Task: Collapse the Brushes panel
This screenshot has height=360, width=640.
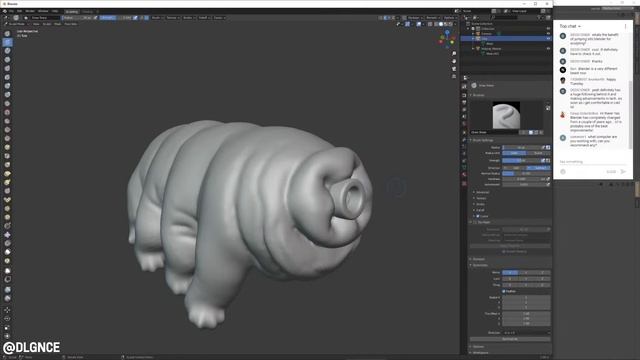Action: click(x=478, y=95)
